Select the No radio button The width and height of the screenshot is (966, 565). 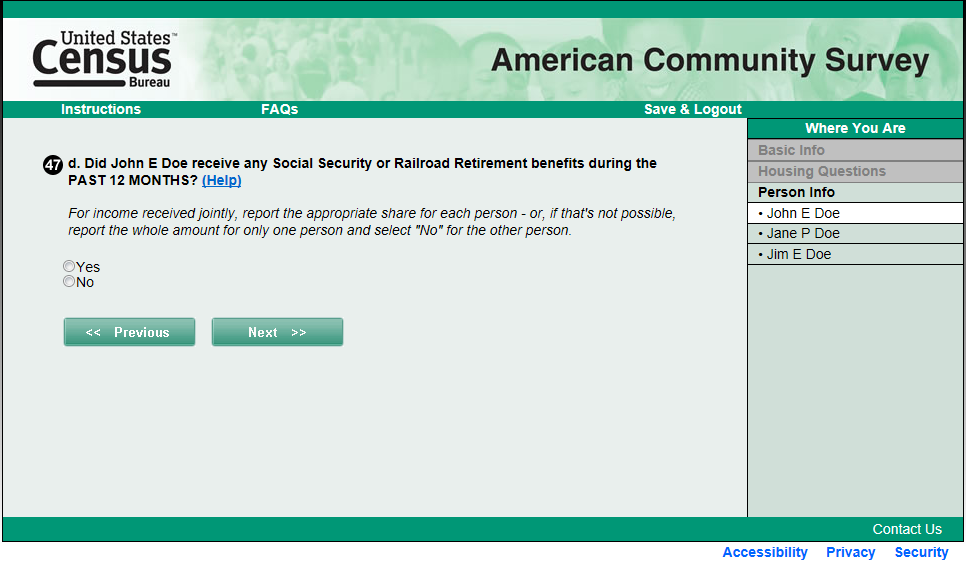tap(69, 282)
